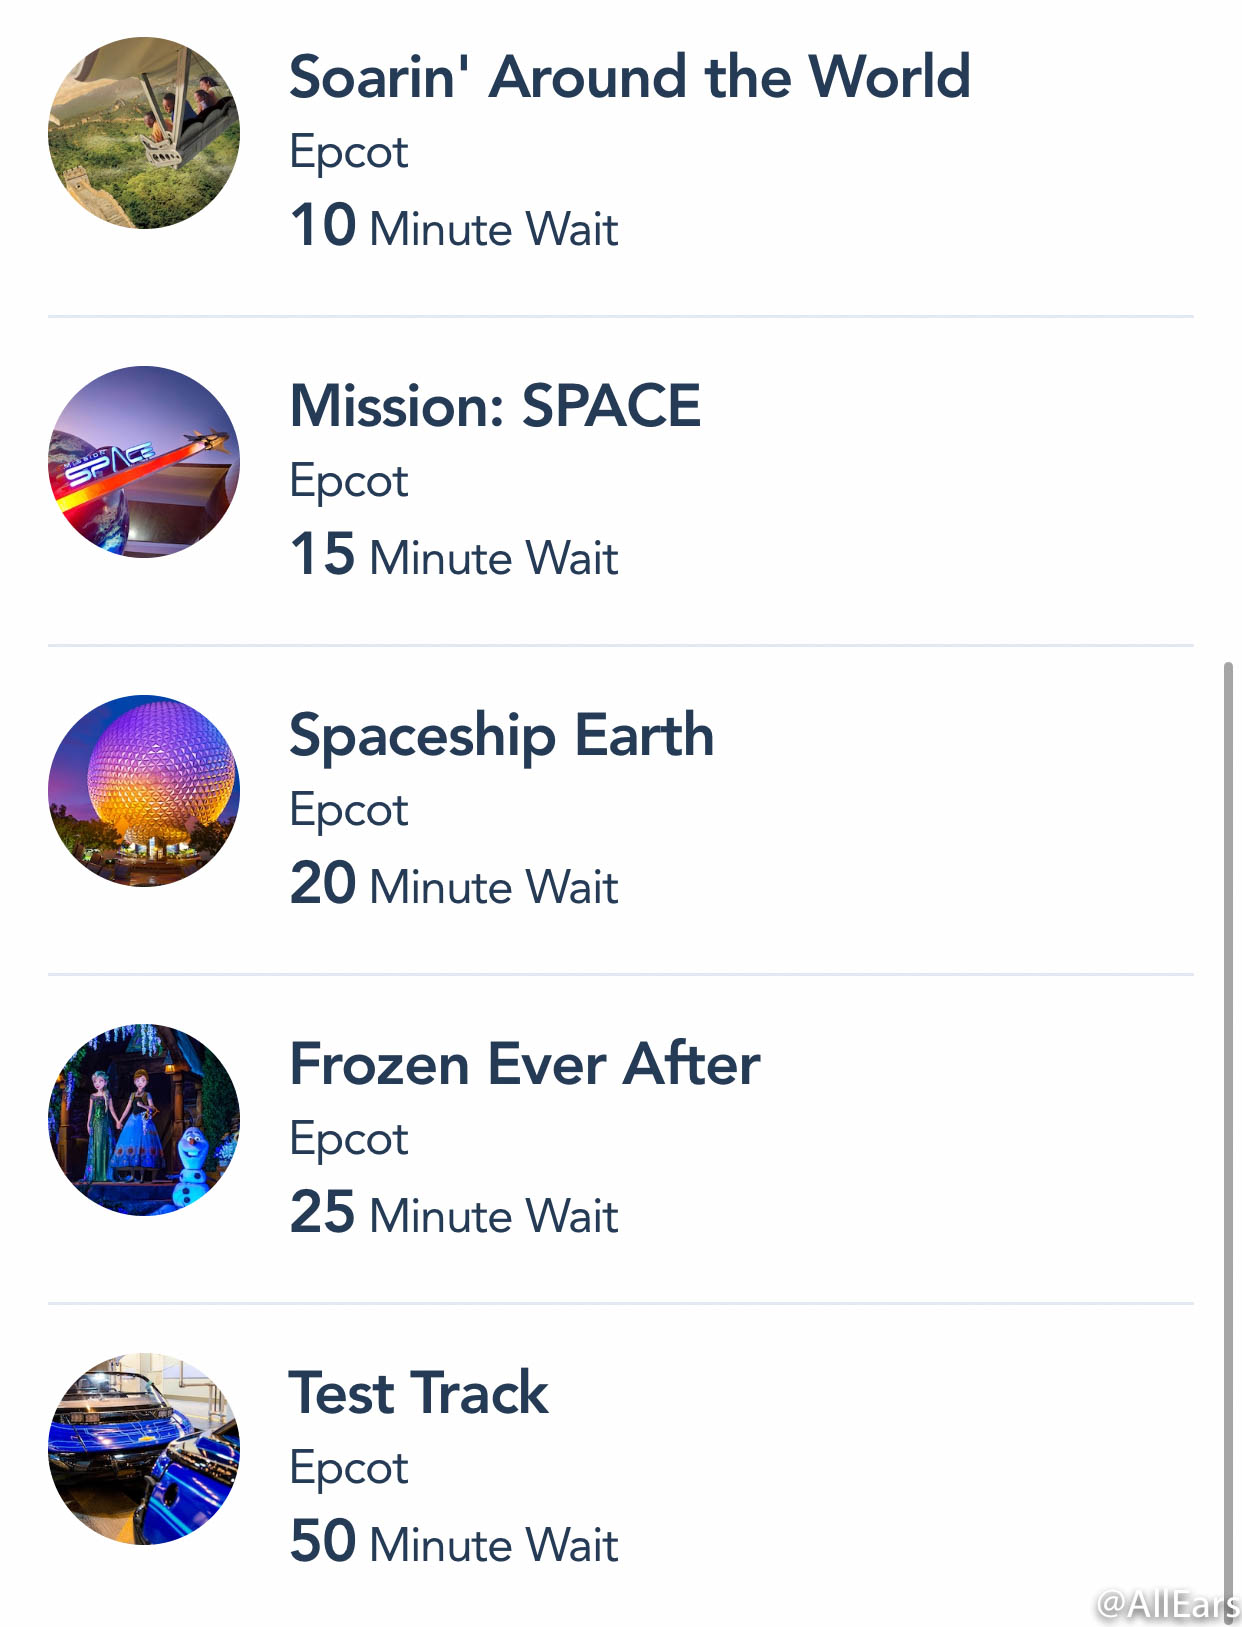Click the 25 Minute Wait label
Viewport: 1242px width, 1627px height.
click(454, 1213)
